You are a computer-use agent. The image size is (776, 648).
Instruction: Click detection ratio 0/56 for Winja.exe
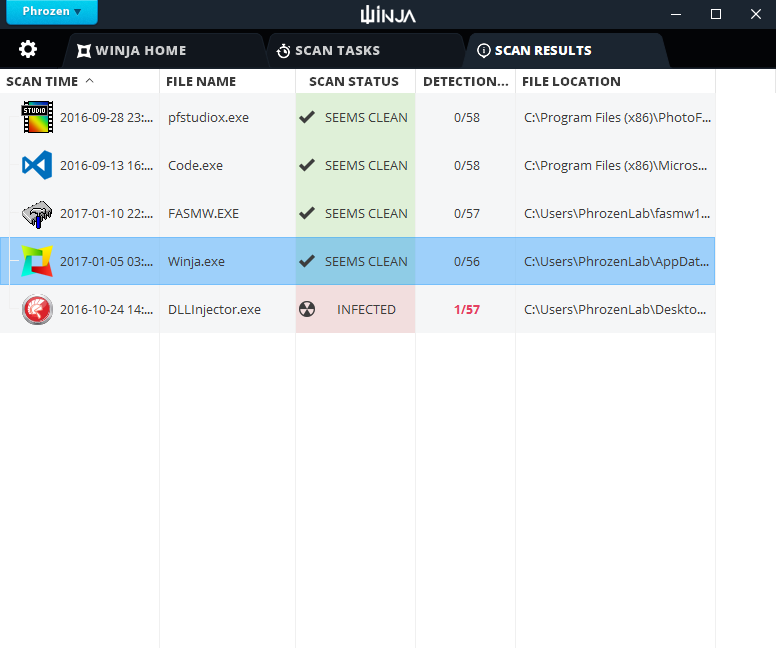467,261
